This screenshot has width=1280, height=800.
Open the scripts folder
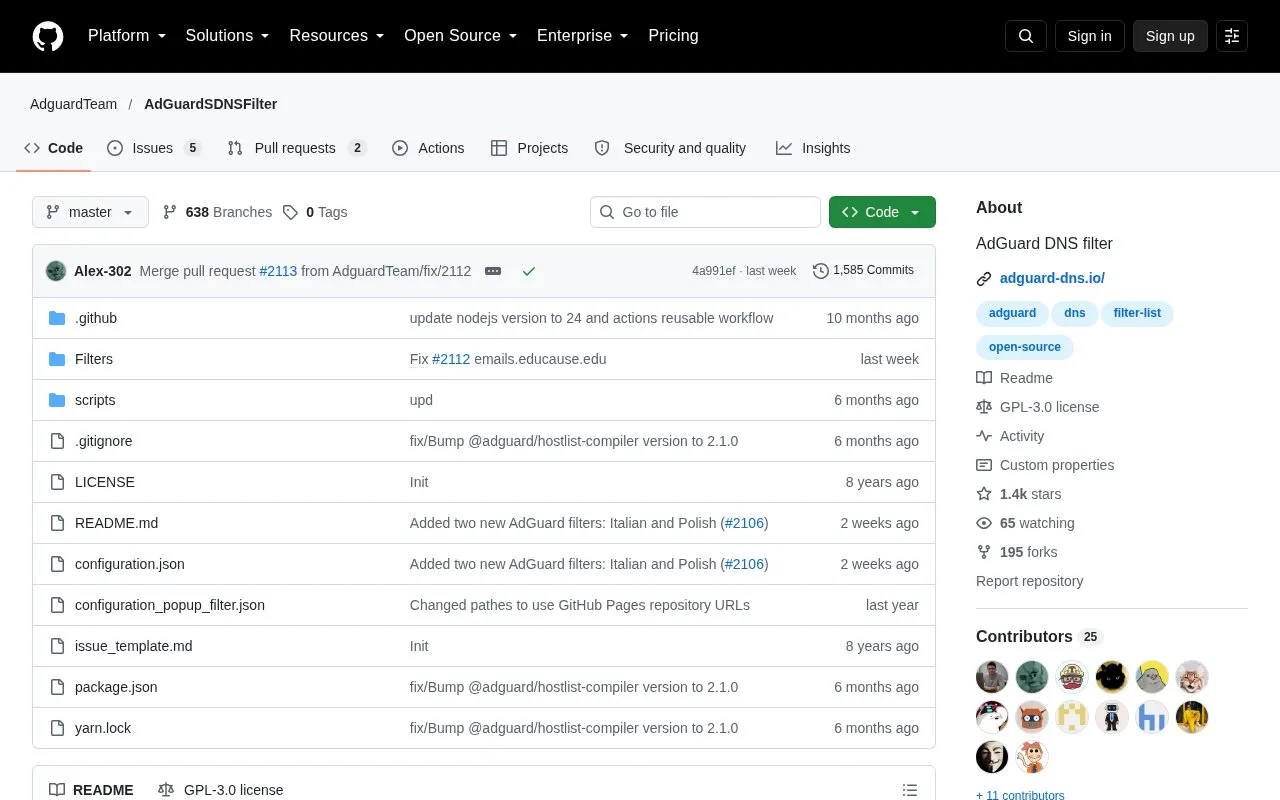(95, 400)
